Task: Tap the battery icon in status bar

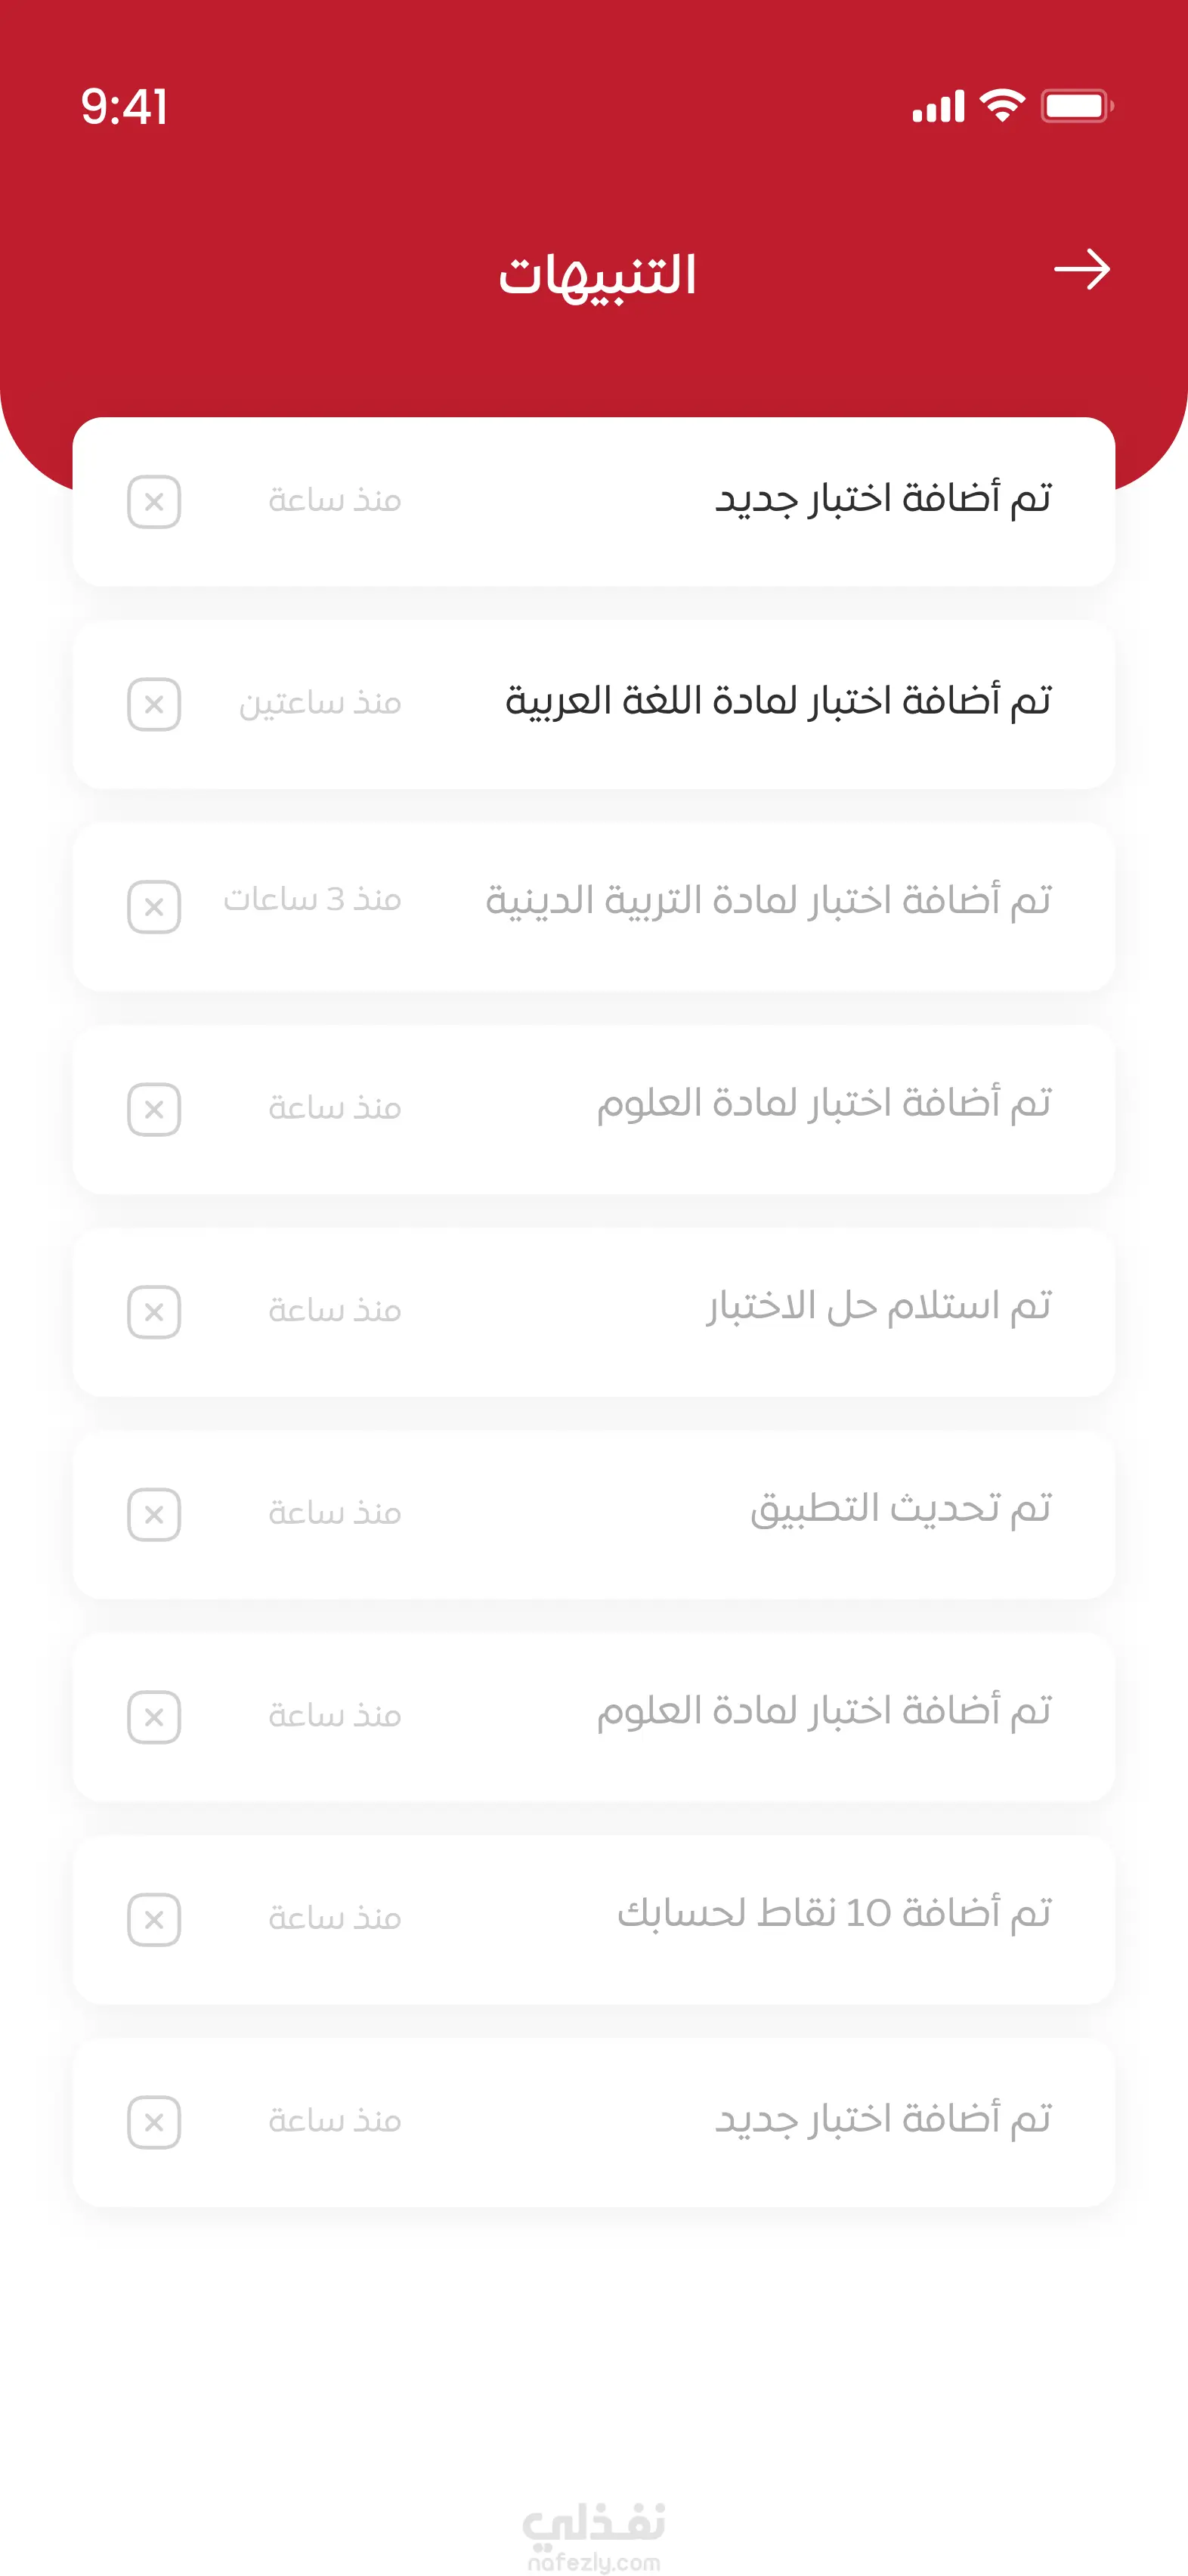Action: click(1076, 106)
